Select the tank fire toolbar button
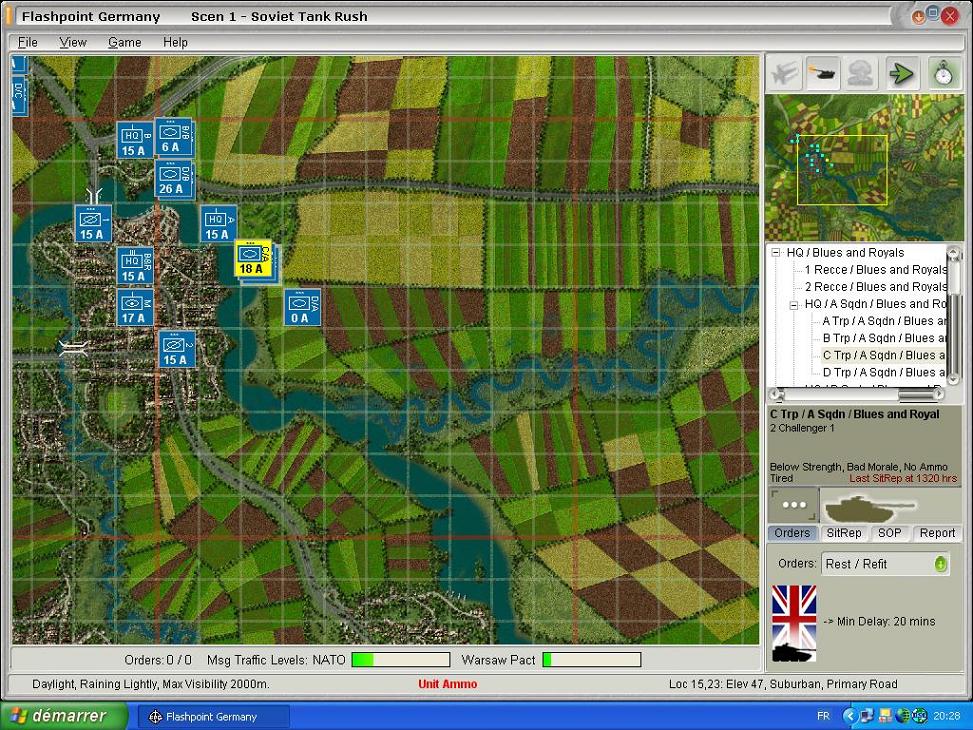Screen dimensions: 973x730 coord(823,73)
